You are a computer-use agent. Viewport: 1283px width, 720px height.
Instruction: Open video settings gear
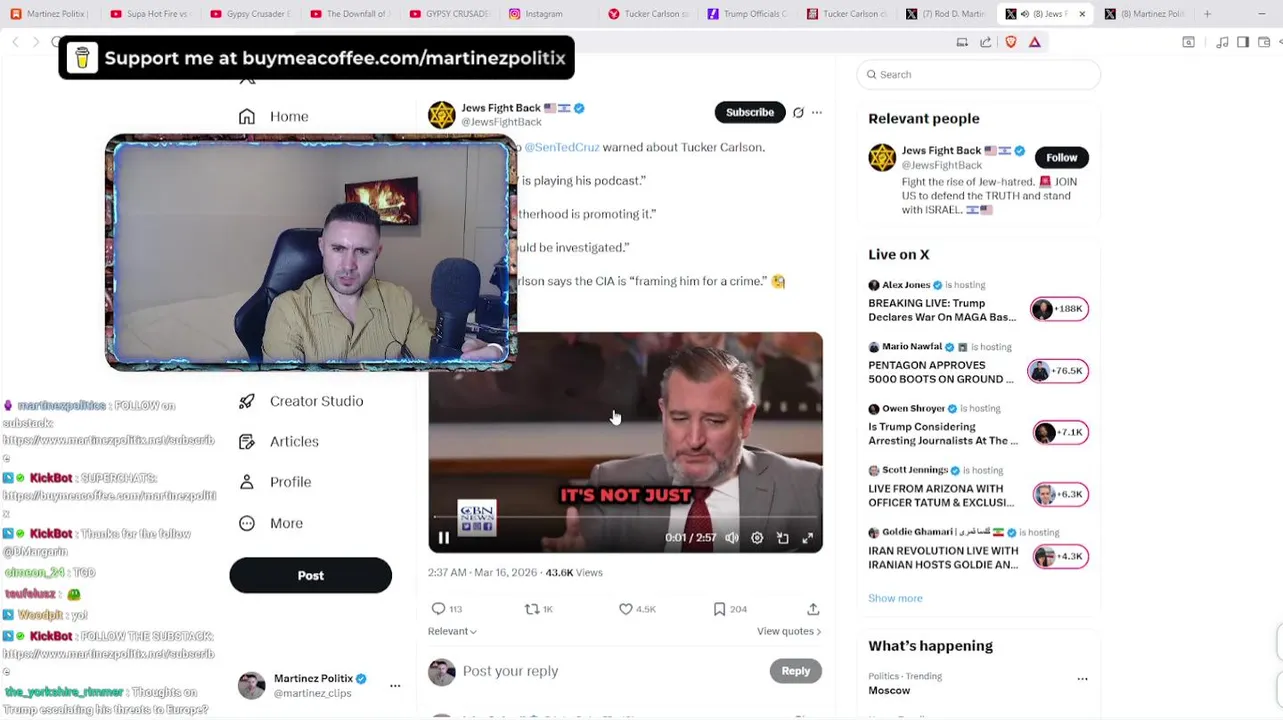757,538
